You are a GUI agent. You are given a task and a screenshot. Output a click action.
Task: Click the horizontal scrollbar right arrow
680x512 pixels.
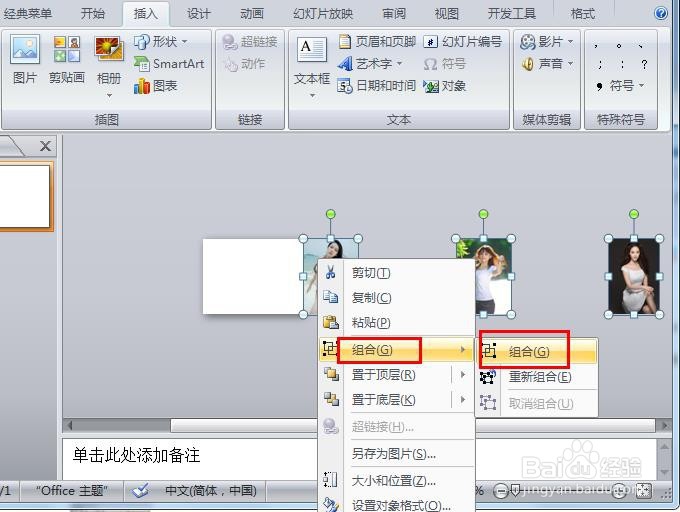(x=664, y=426)
